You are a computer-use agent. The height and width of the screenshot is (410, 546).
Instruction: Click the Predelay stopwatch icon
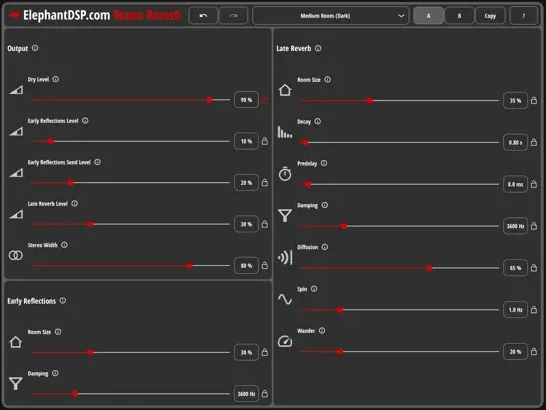[285, 173]
